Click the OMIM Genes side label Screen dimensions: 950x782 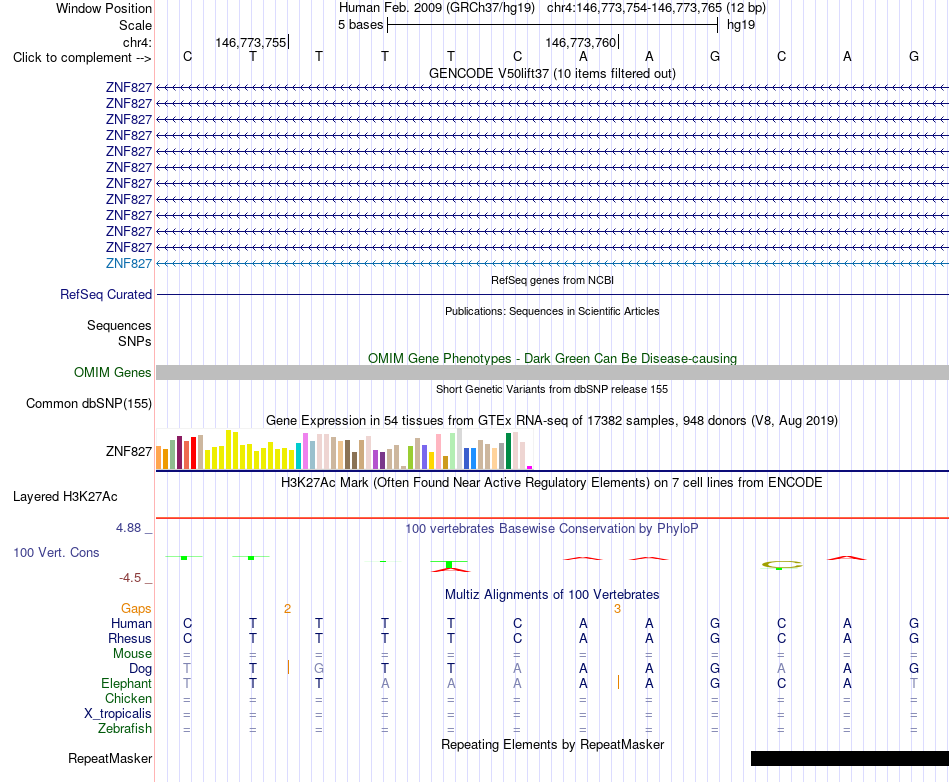tap(112, 373)
